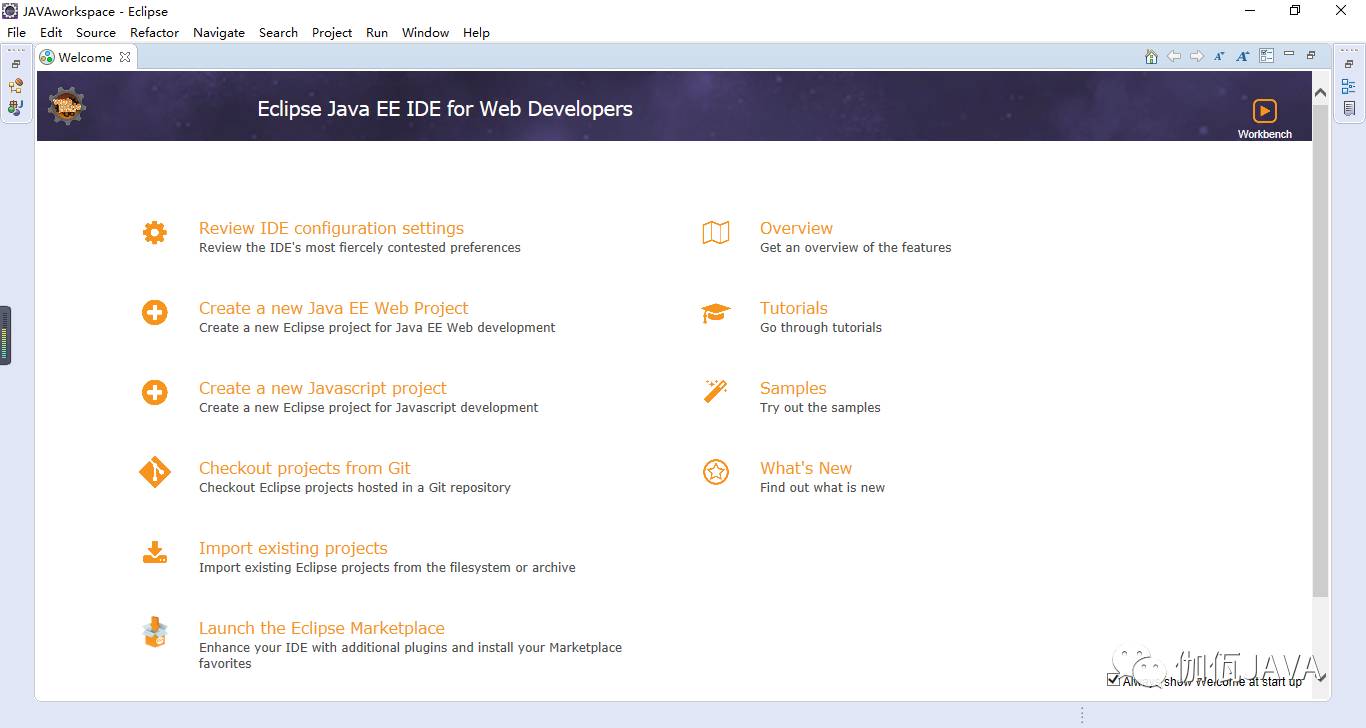Image resolution: width=1366 pixels, height=728 pixels.
Task: Maximize the Welcome view panel
Action: (x=1311, y=55)
